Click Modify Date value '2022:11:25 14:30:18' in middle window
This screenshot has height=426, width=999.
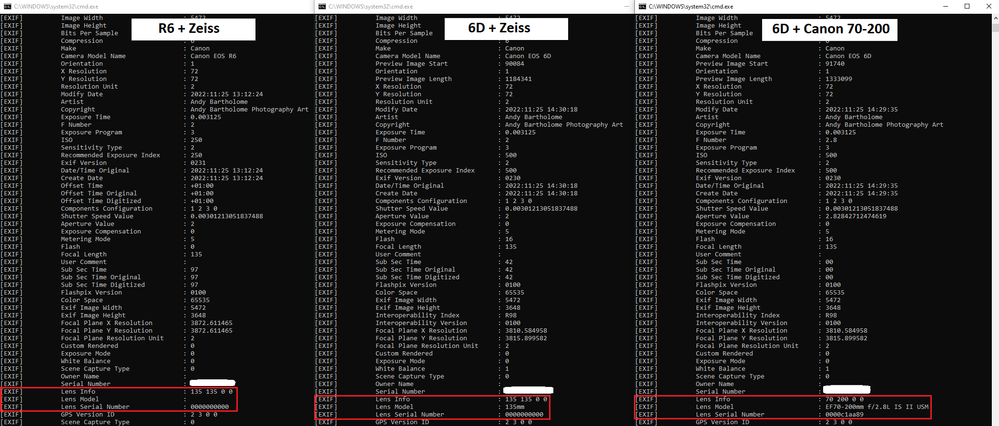point(542,110)
